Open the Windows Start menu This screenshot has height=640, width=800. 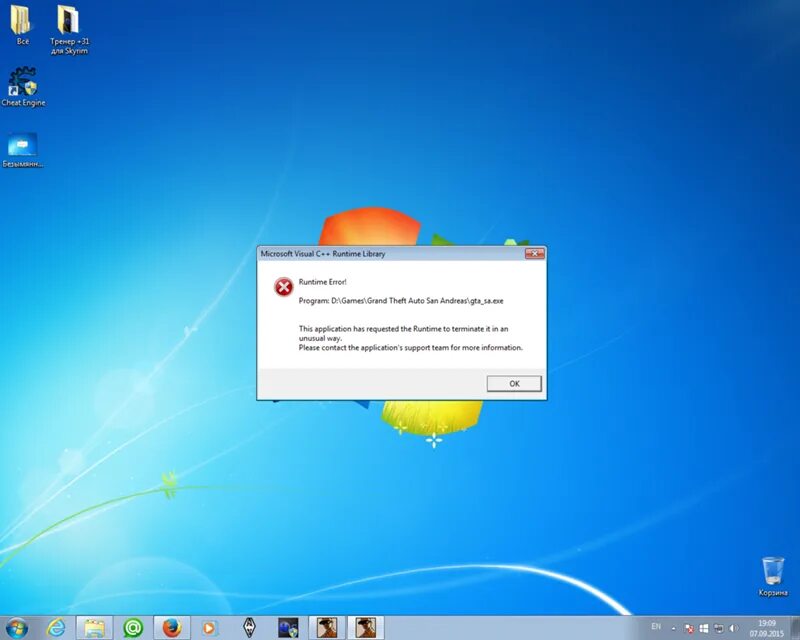(17, 628)
